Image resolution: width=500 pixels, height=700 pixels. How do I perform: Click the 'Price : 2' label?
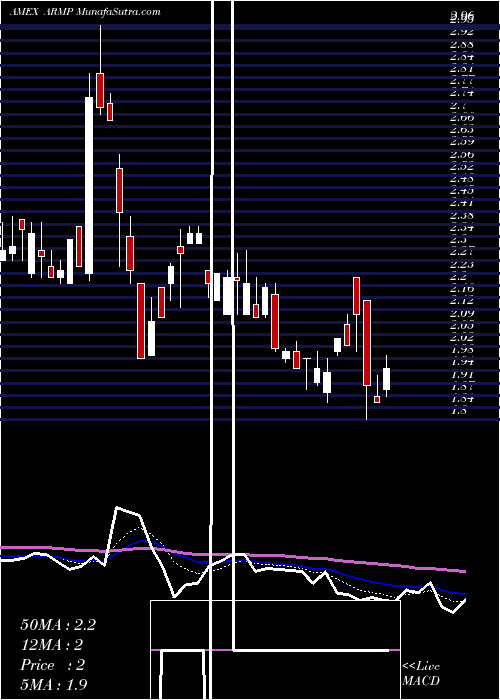tap(52, 665)
